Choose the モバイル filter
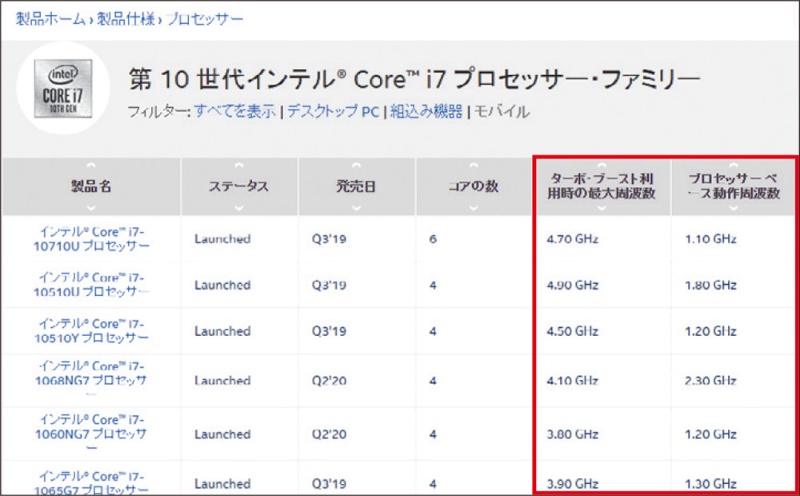The width and height of the screenshot is (800, 496). pyautogui.click(x=501, y=111)
